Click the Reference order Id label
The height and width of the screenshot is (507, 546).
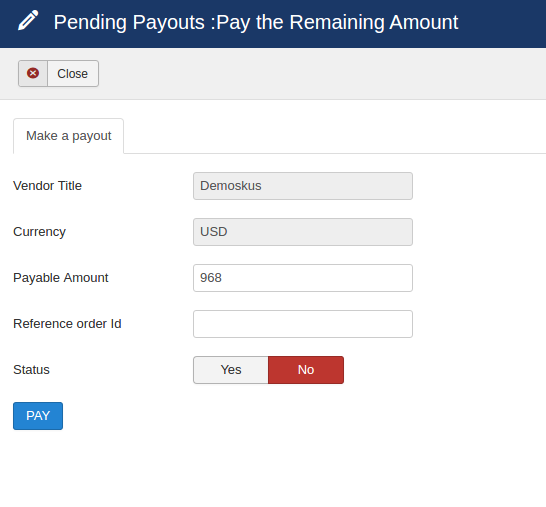(67, 324)
